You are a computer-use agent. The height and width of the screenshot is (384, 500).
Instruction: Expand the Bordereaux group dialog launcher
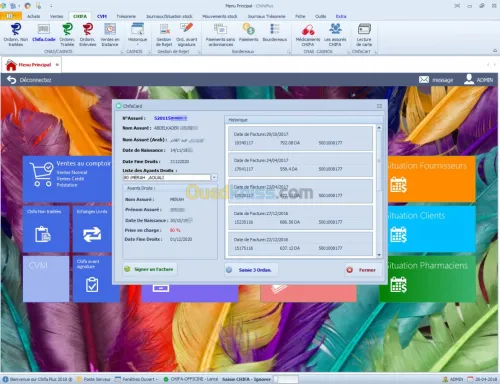[289, 52]
